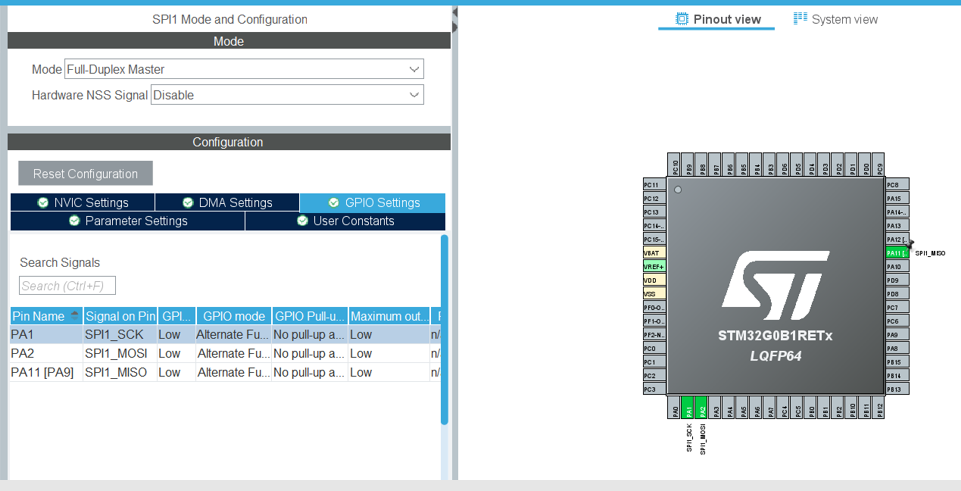Click the PA15 pin on the chip
Screen dimensions: 961x491
click(x=897, y=199)
